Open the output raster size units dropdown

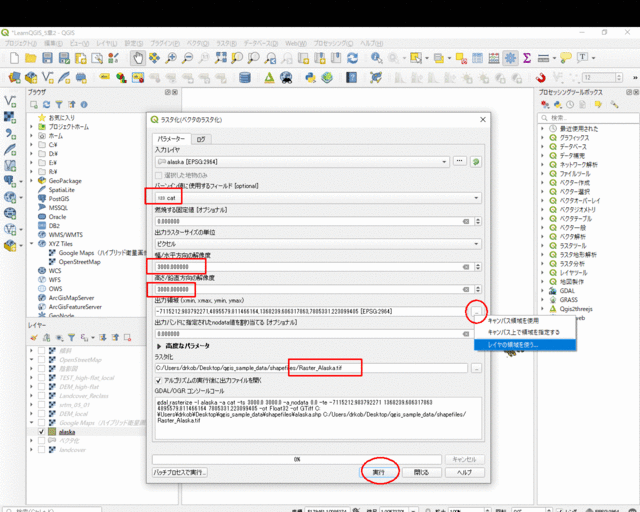click(318, 244)
